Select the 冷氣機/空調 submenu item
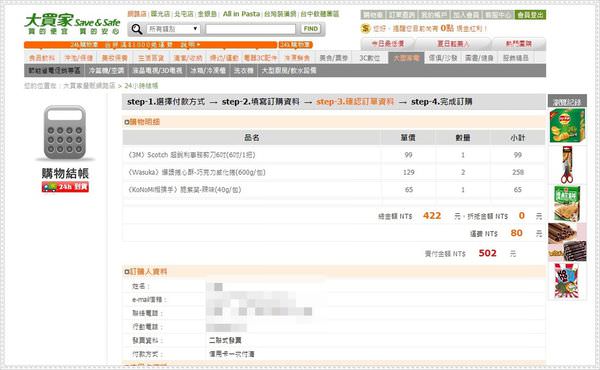The height and width of the screenshot is (370, 600). [106, 70]
